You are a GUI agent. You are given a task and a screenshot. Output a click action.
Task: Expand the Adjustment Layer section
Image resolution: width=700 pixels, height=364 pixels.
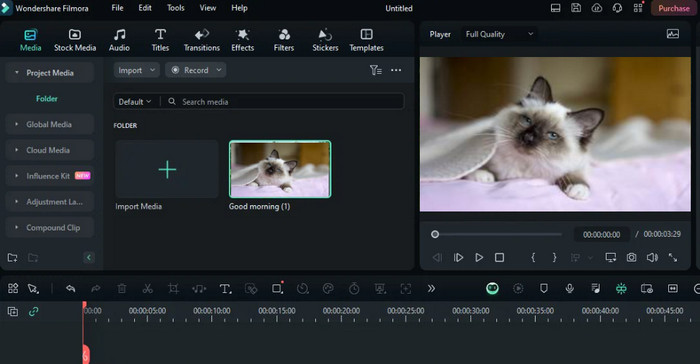pyautogui.click(x=50, y=202)
